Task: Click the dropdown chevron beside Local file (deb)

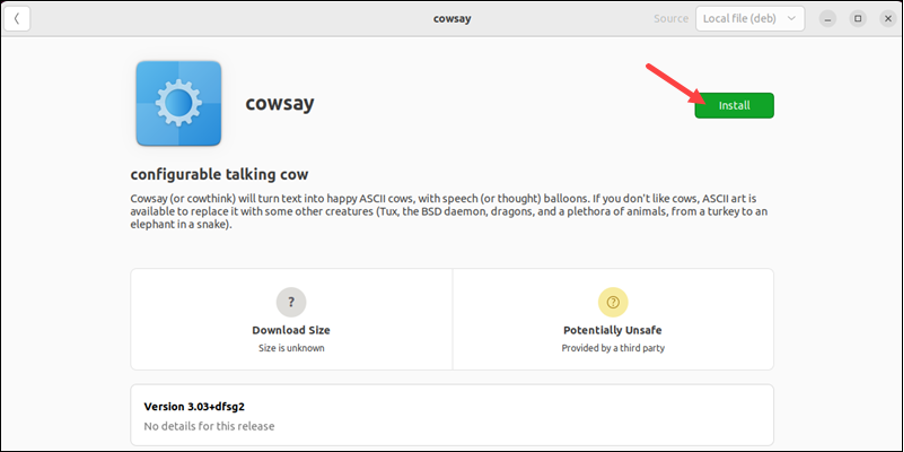Action: tap(791, 19)
